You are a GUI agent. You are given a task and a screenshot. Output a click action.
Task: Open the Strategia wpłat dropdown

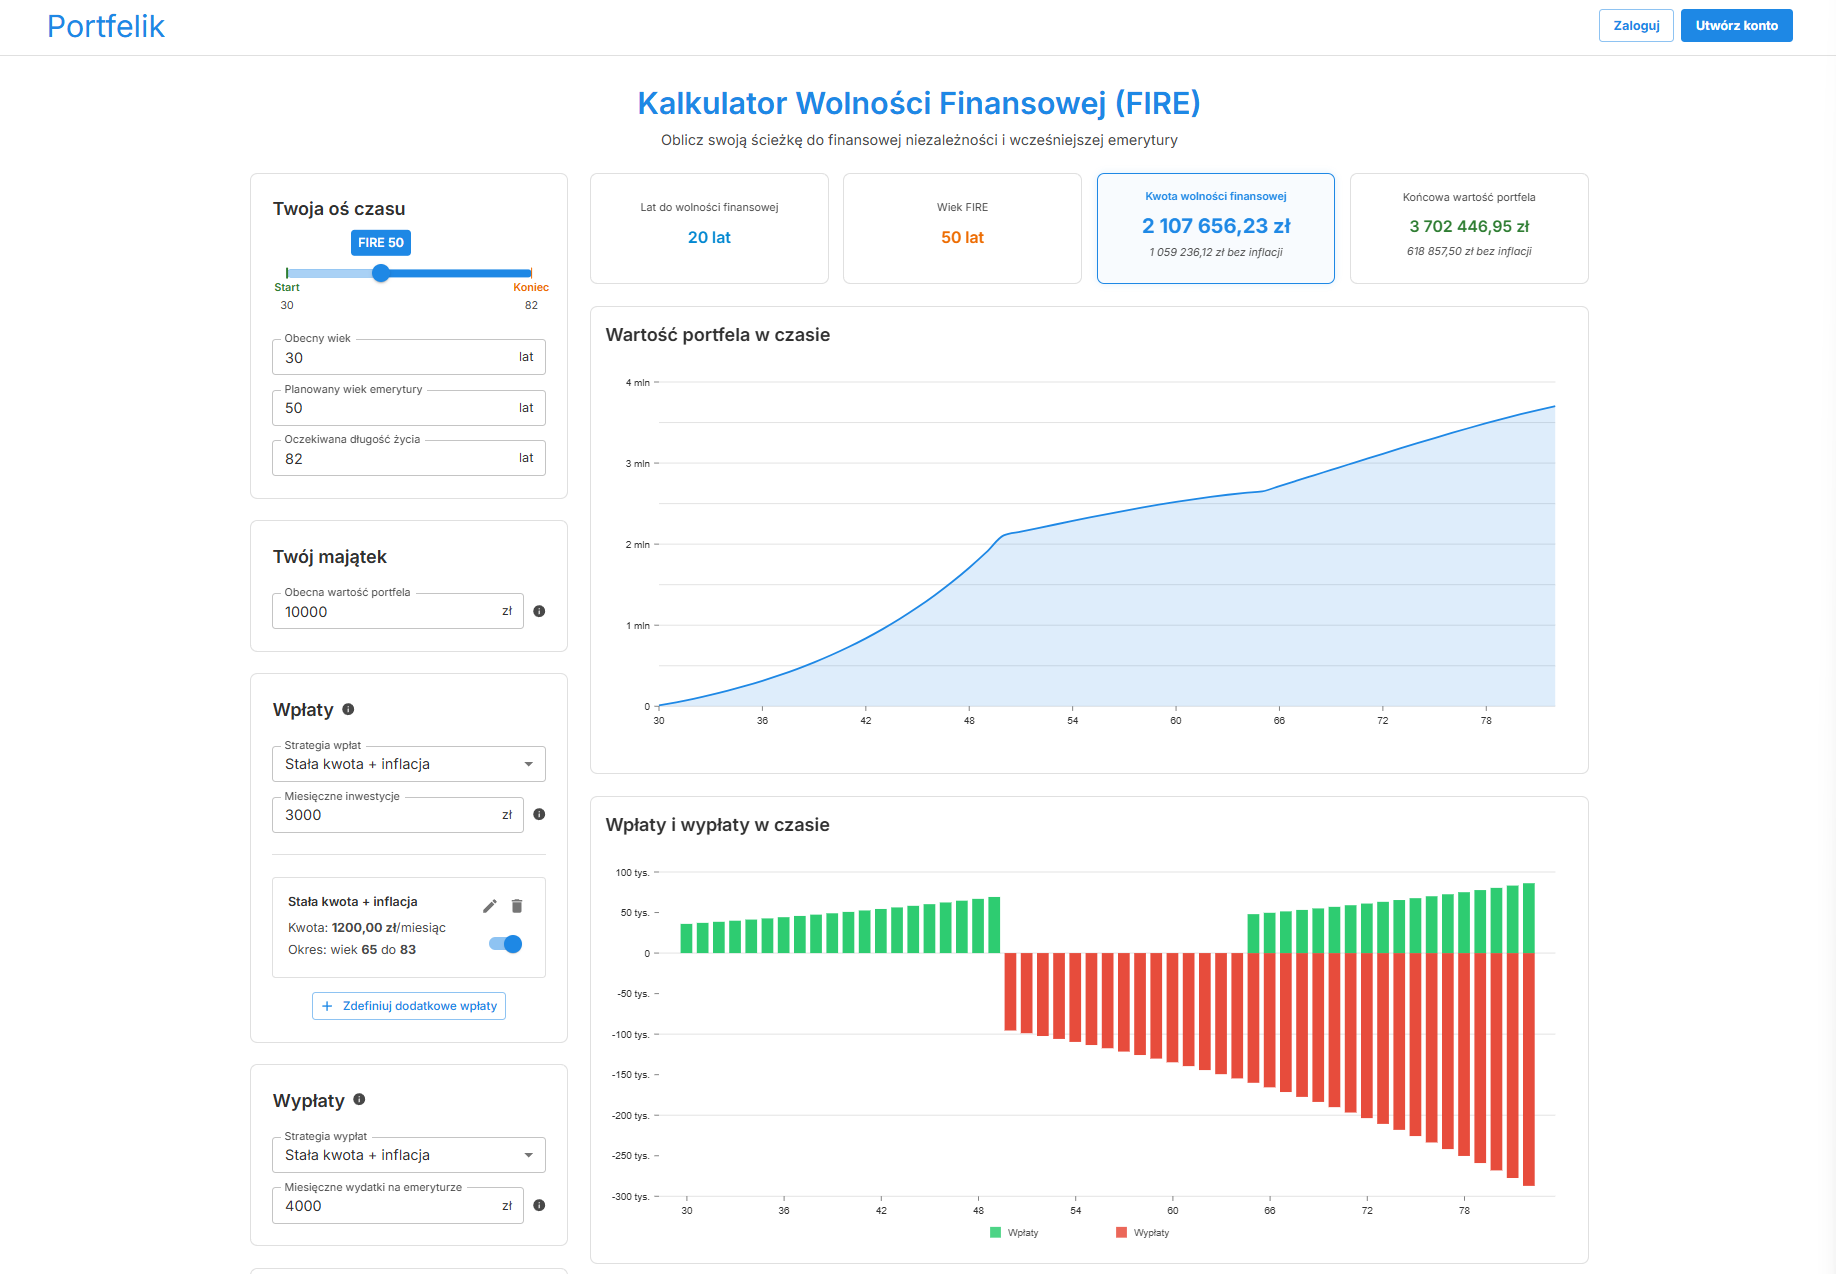408,764
